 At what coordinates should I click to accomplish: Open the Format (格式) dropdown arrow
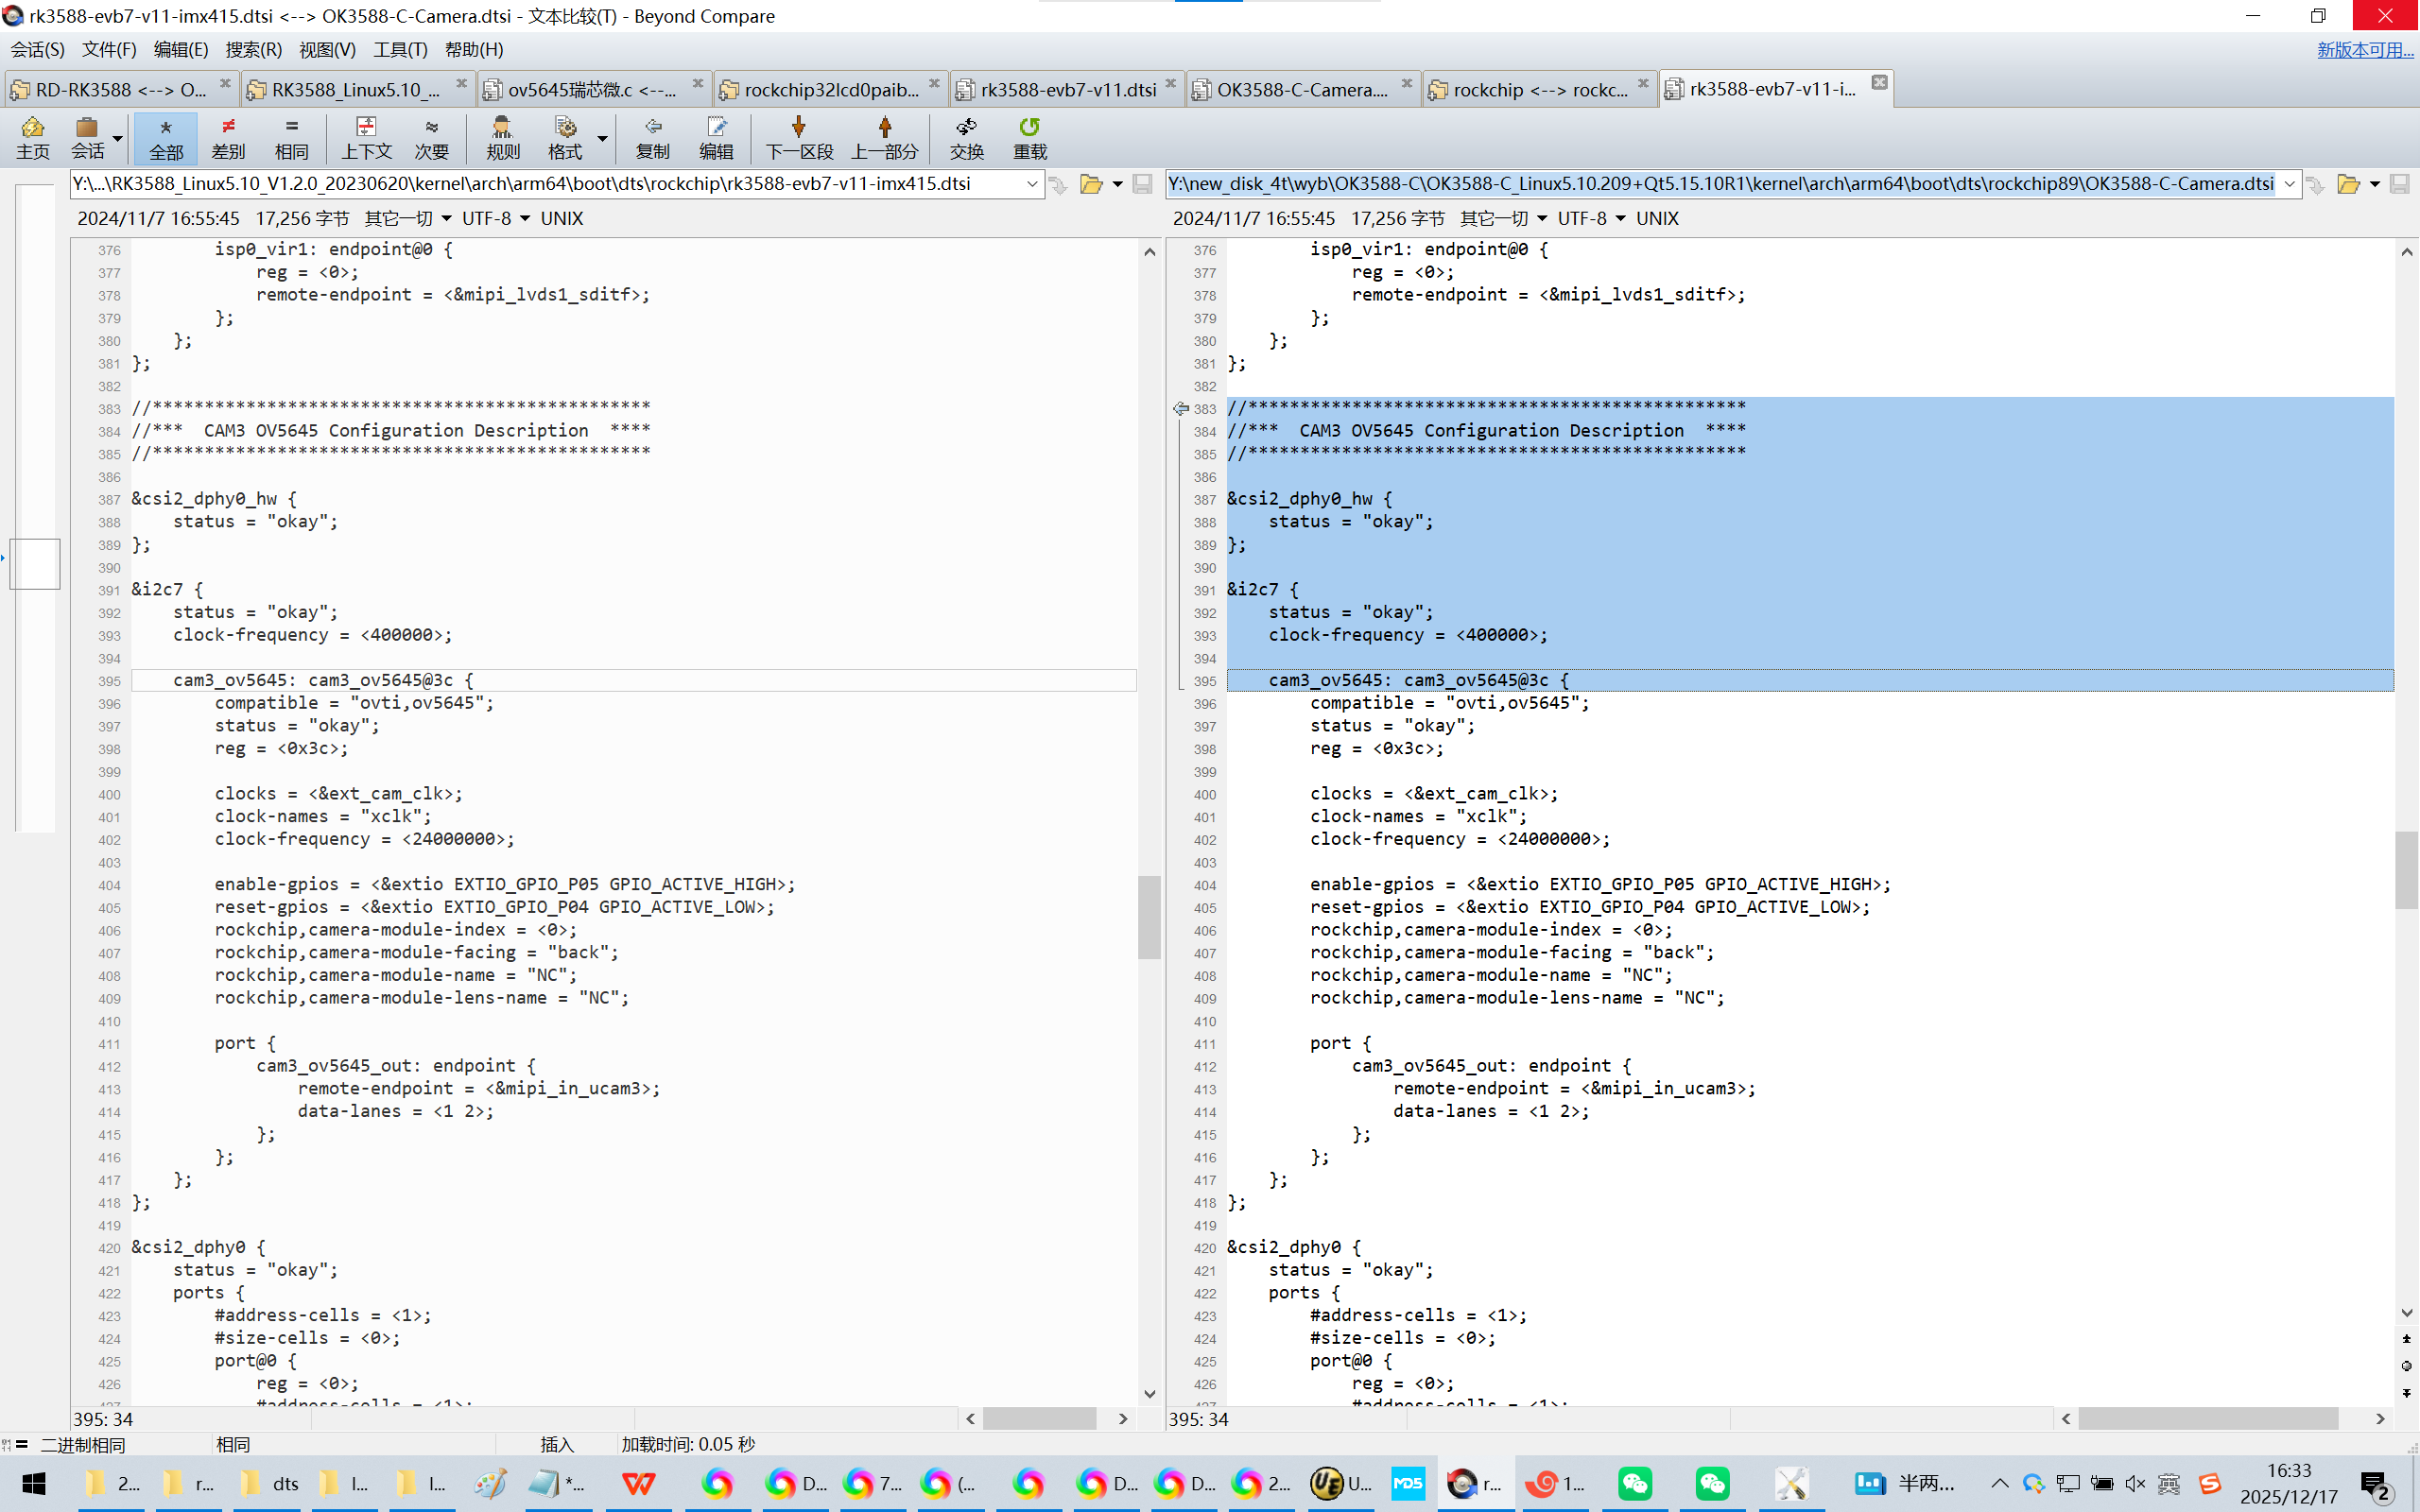point(602,138)
